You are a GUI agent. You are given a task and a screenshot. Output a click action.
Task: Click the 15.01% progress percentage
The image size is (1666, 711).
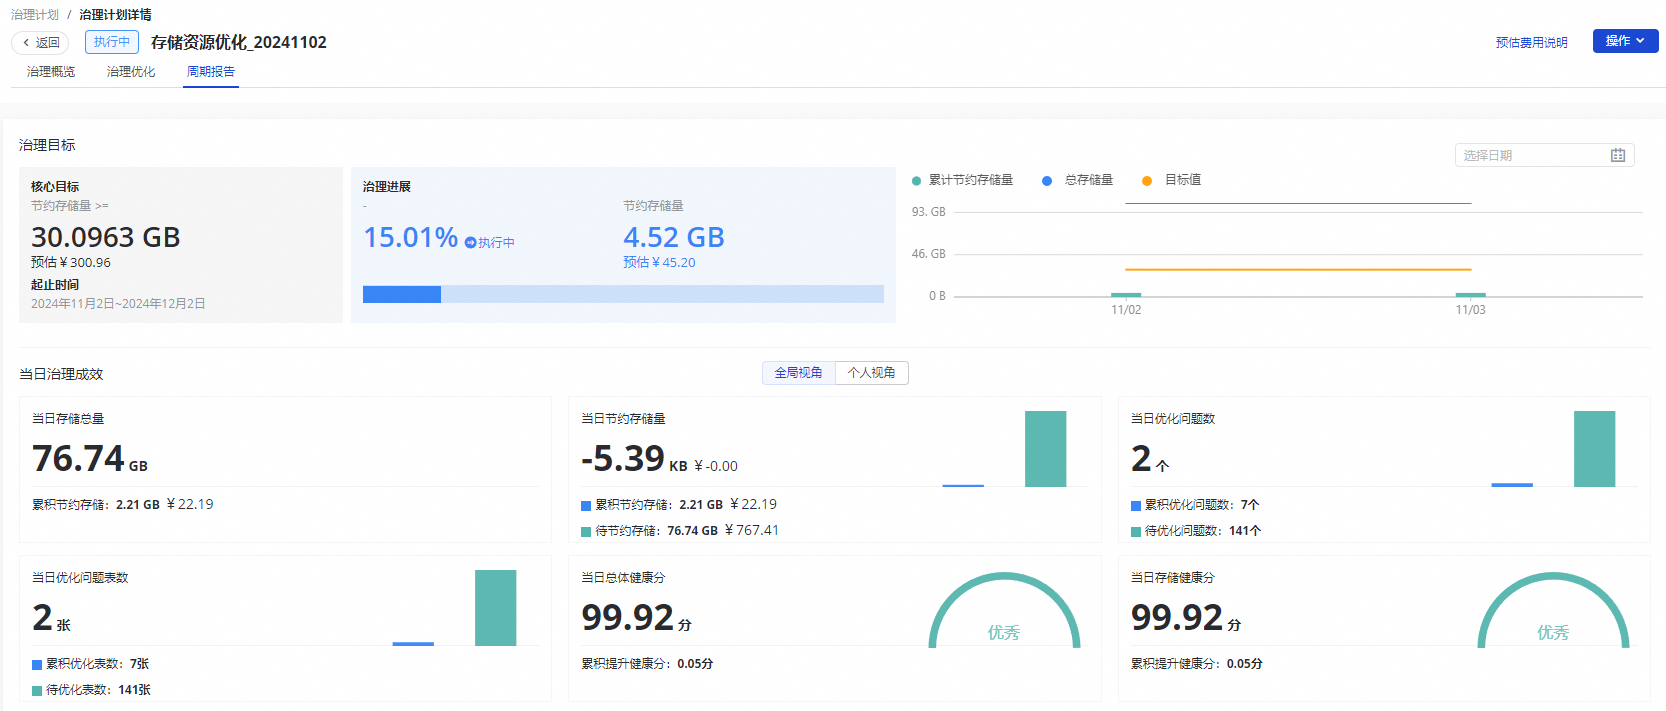point(410,237)
